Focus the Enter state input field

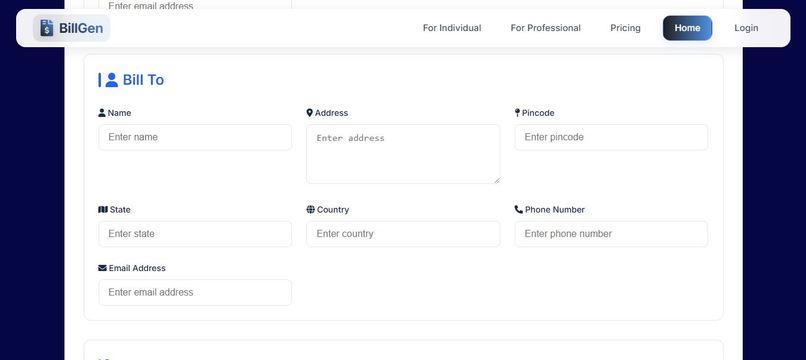click(x=195, y=234)
